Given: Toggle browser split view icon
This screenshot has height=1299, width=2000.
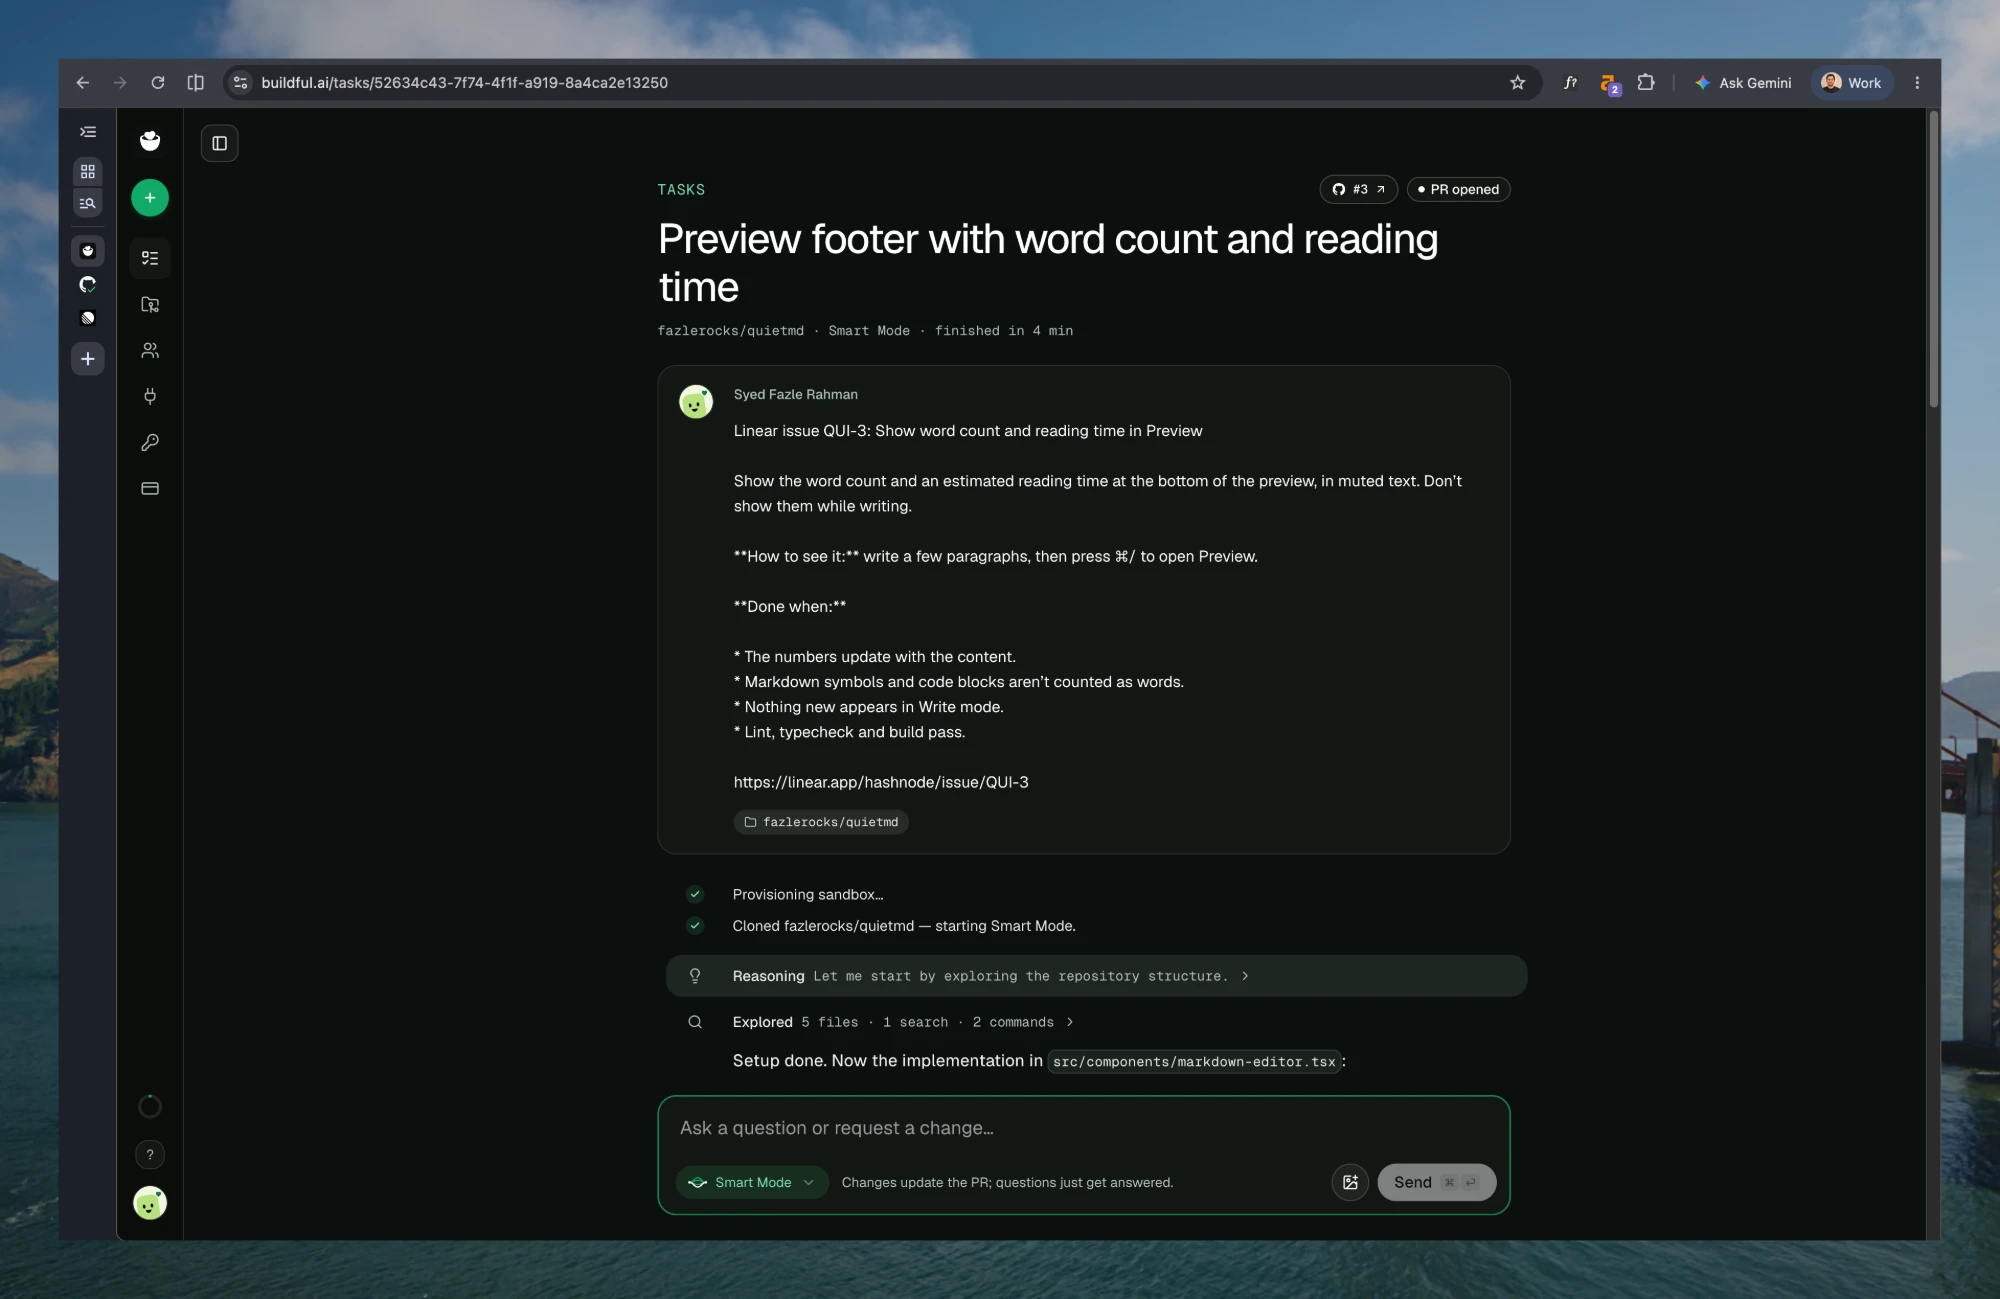Looking at the screenshot, I should 196,83.
